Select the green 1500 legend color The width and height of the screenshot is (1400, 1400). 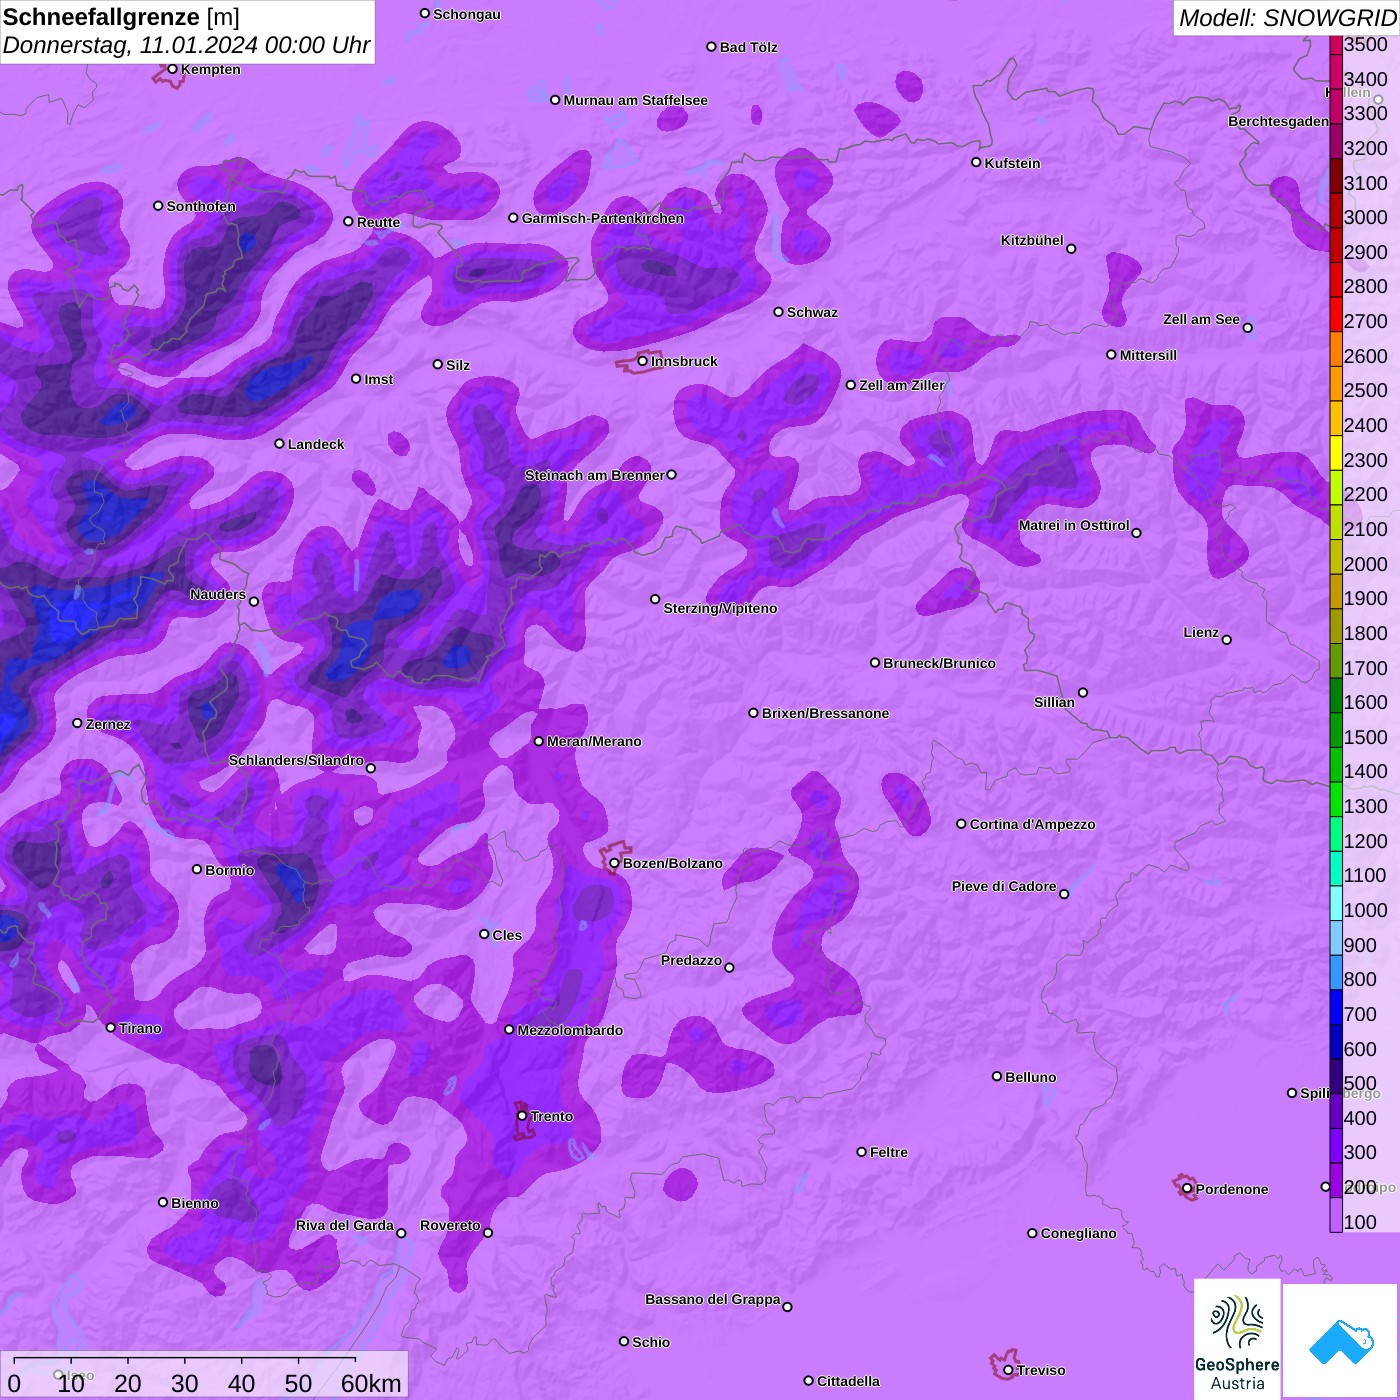(x=1336, y=729)
